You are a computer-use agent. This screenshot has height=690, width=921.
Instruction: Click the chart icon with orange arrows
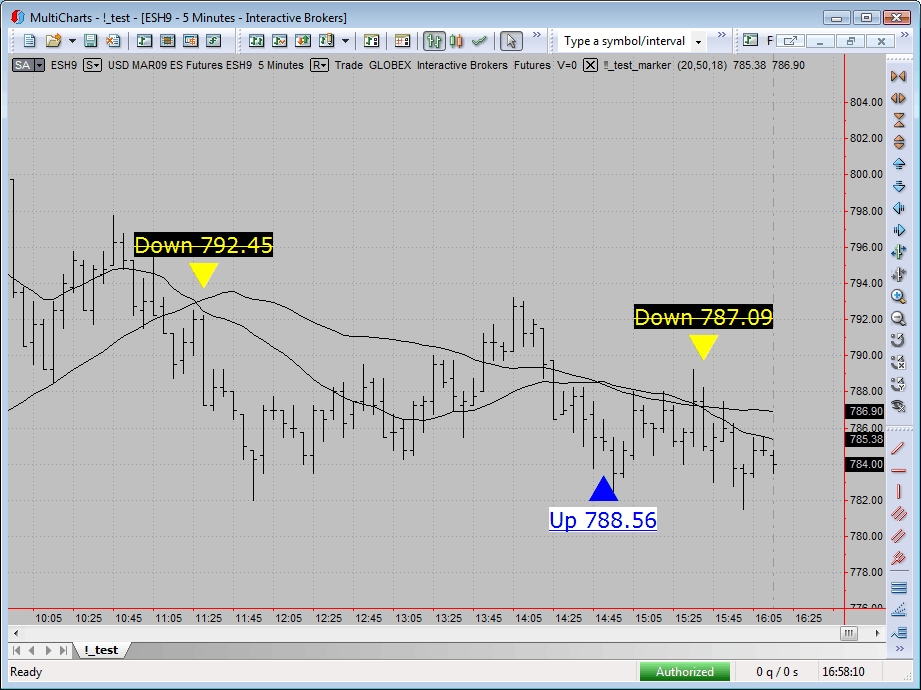(x=303, y=41)
